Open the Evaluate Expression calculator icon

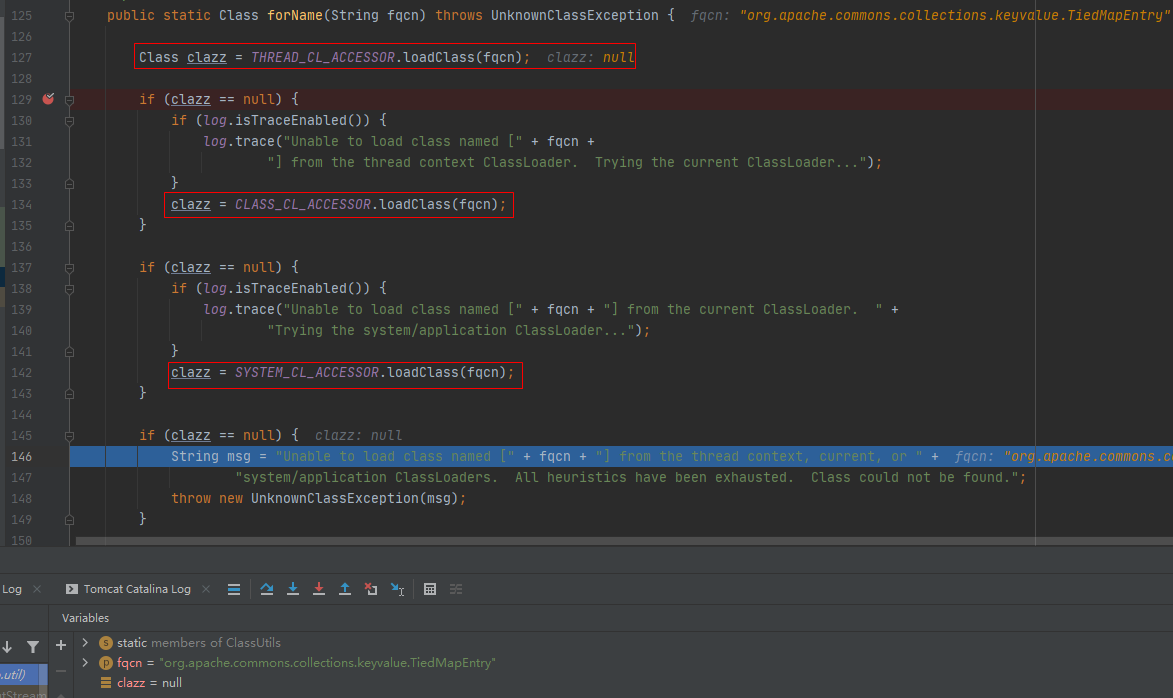[x=430, y=589]
